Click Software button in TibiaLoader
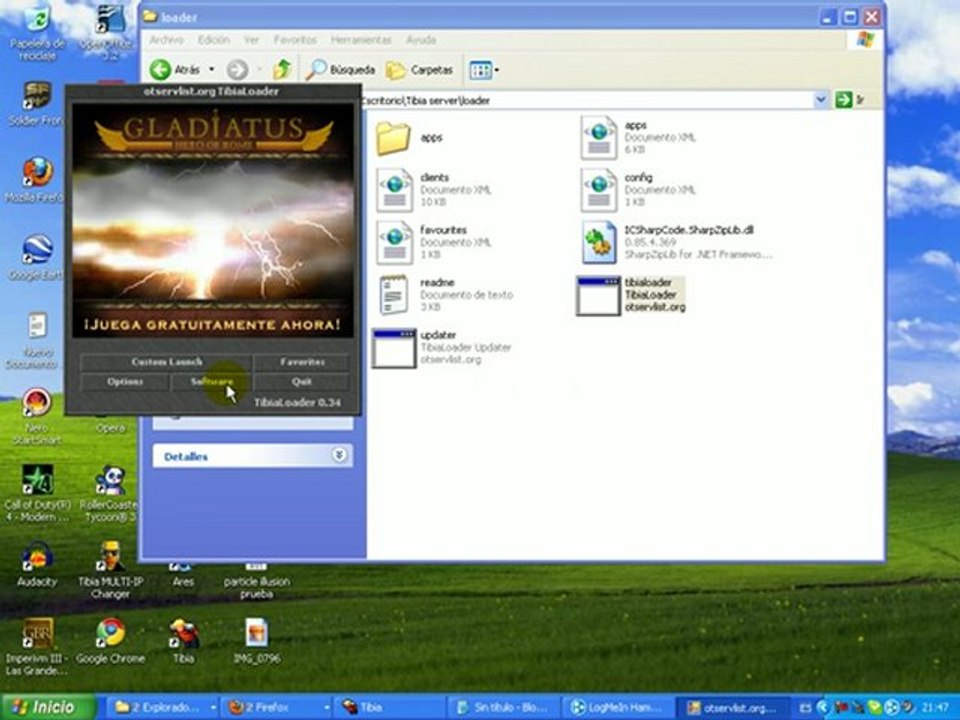 (211, 381)
